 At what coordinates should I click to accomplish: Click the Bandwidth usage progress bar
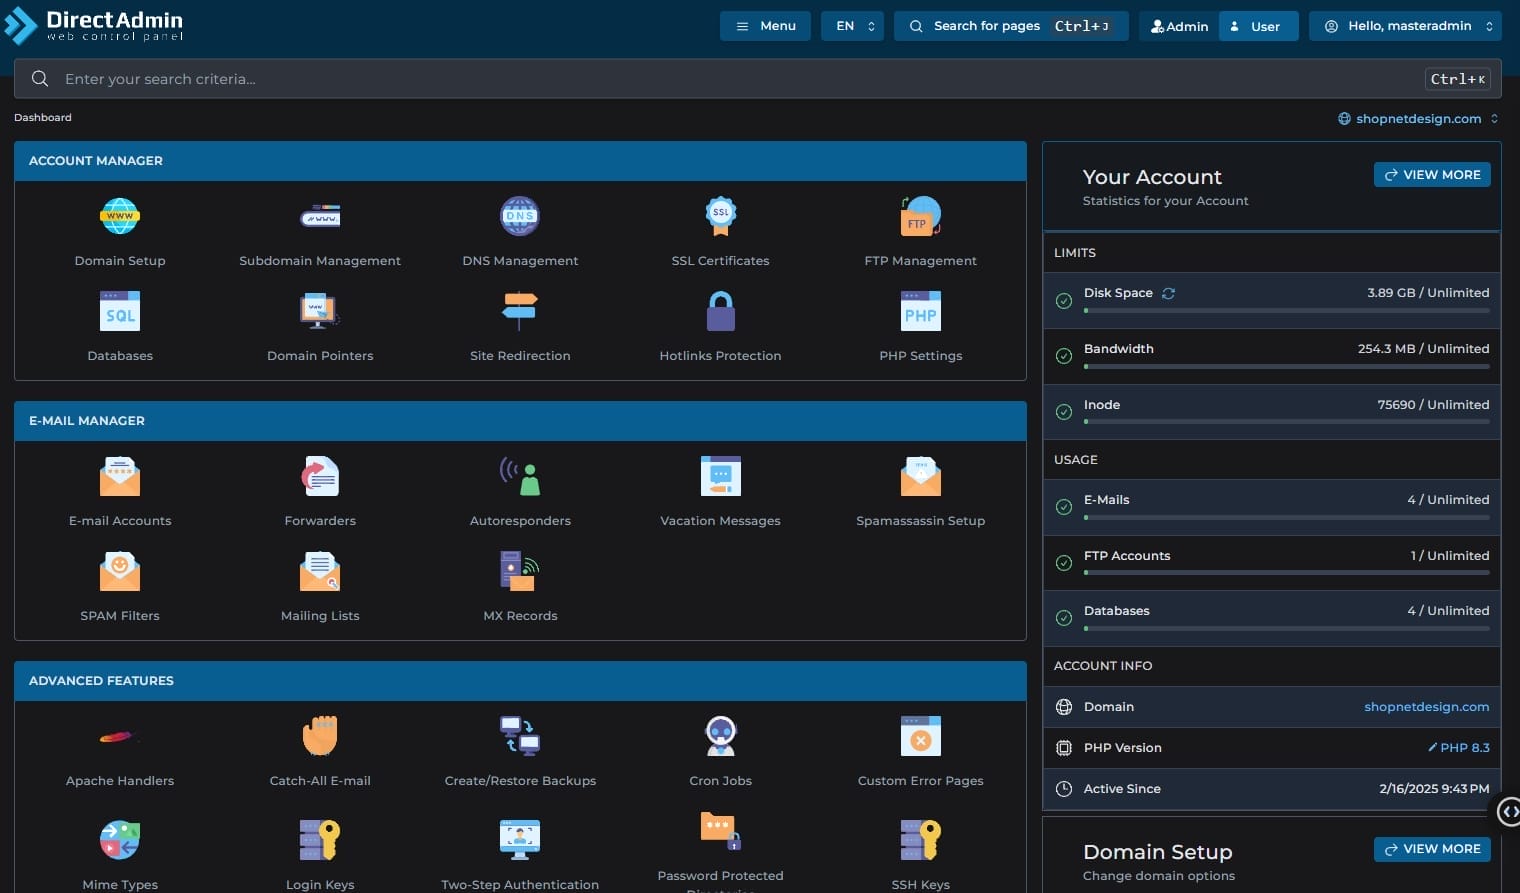tap(1286, 367)
